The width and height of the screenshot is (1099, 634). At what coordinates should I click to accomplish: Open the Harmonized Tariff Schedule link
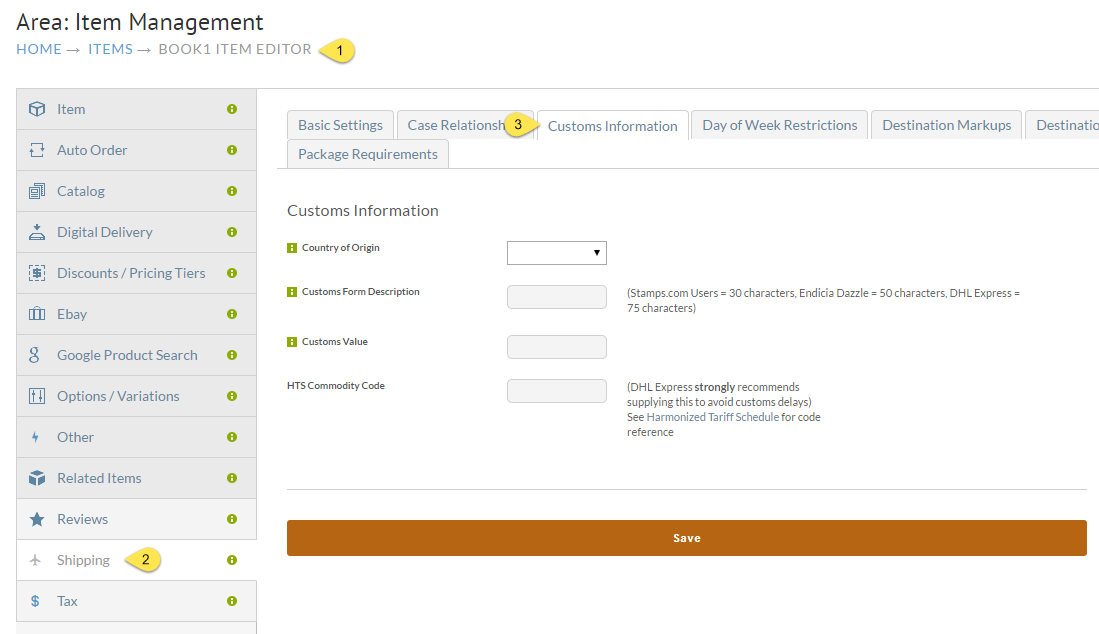click(x=712, y=417)
